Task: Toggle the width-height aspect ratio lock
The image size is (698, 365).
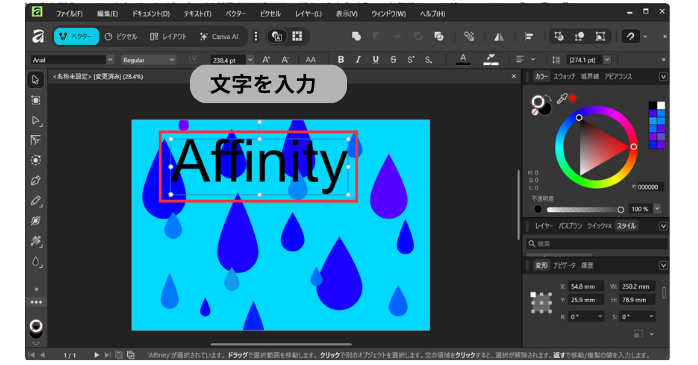Action: point(664,293)
